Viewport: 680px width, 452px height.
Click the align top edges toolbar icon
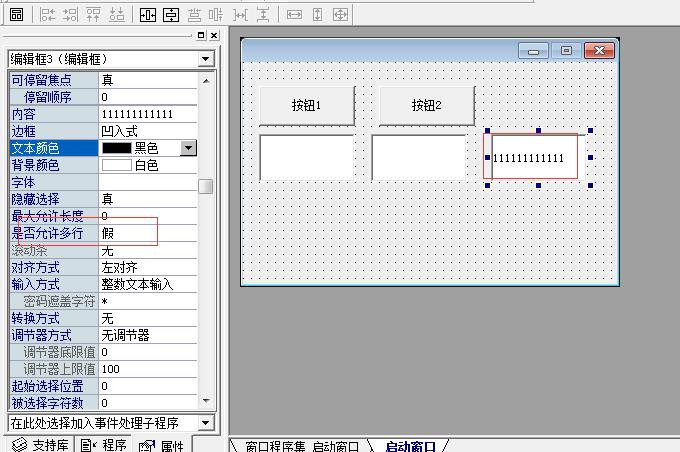(x=93, y=15)
